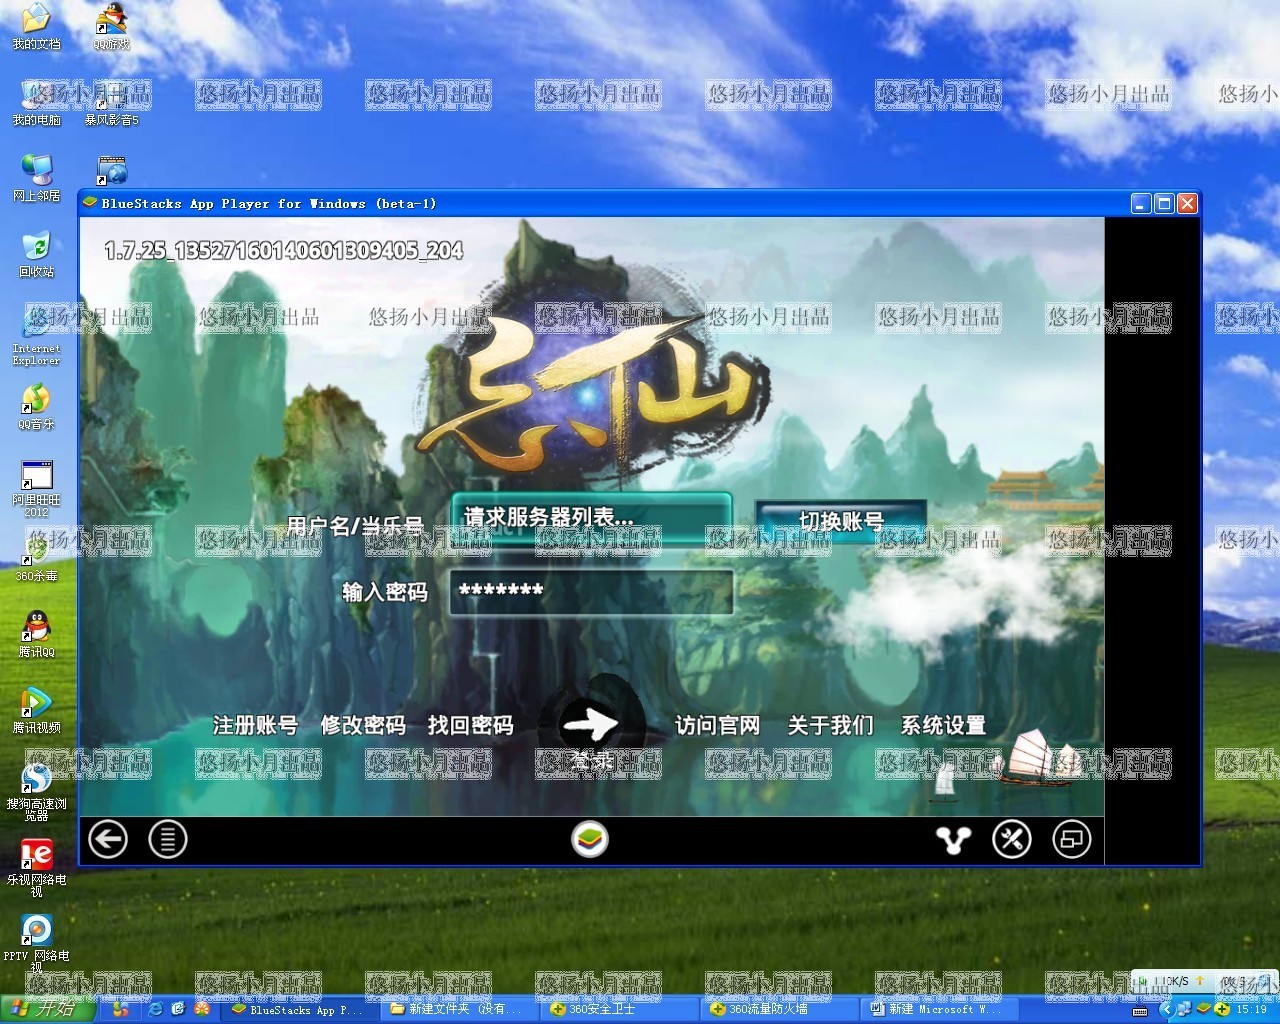Click the username field showing 请求服务器列表
Viewport: 1280px width, 1024px height.
591,518
